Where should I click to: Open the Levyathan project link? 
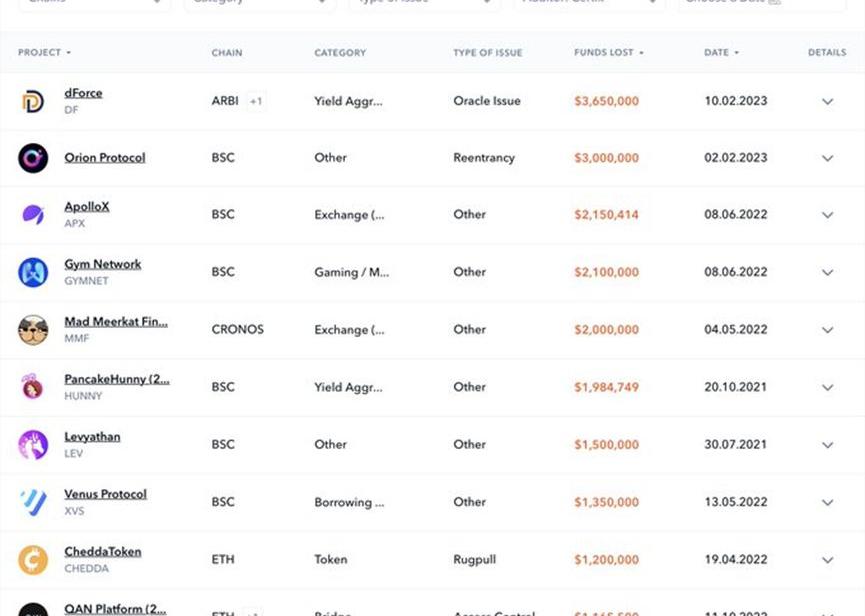click(92, 437)
